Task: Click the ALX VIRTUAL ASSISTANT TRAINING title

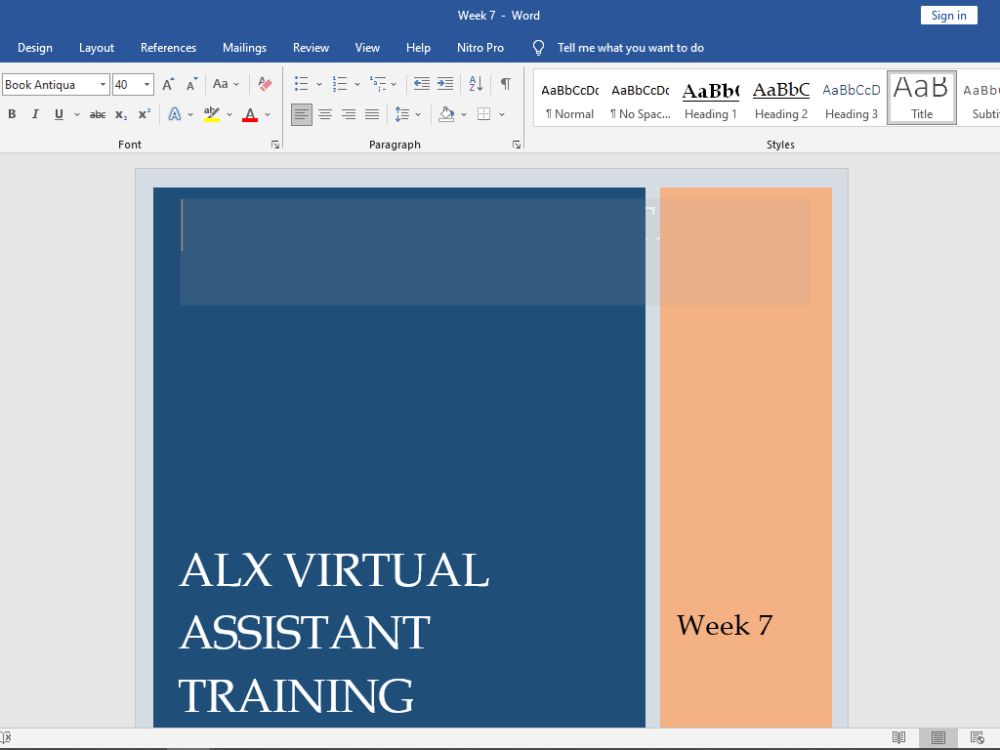Action: [334, 632]
